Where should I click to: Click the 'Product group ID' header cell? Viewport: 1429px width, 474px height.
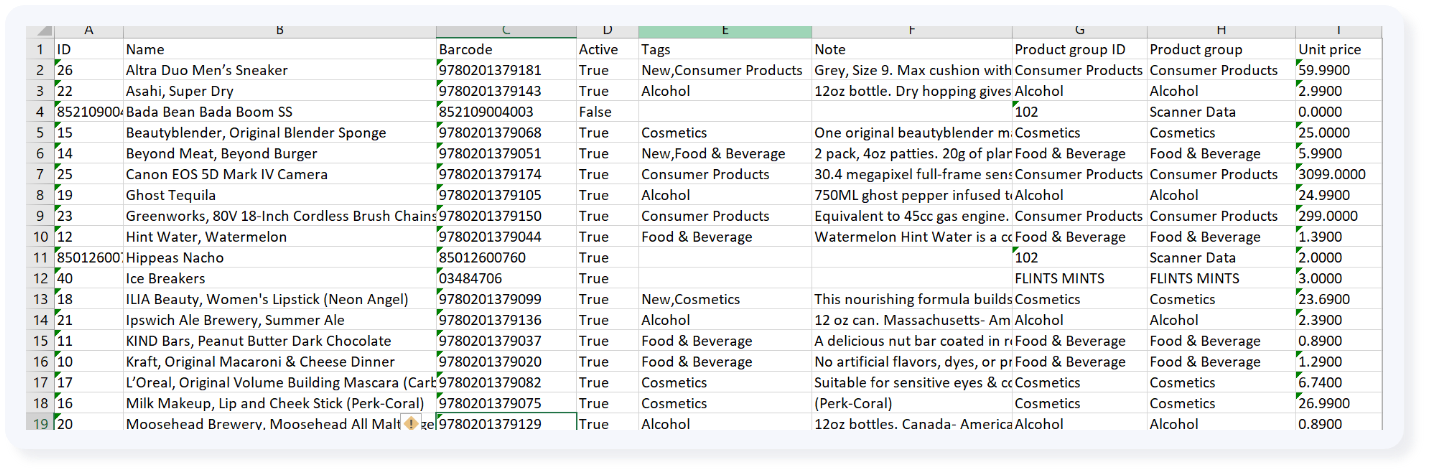[x=1080, y=49]
